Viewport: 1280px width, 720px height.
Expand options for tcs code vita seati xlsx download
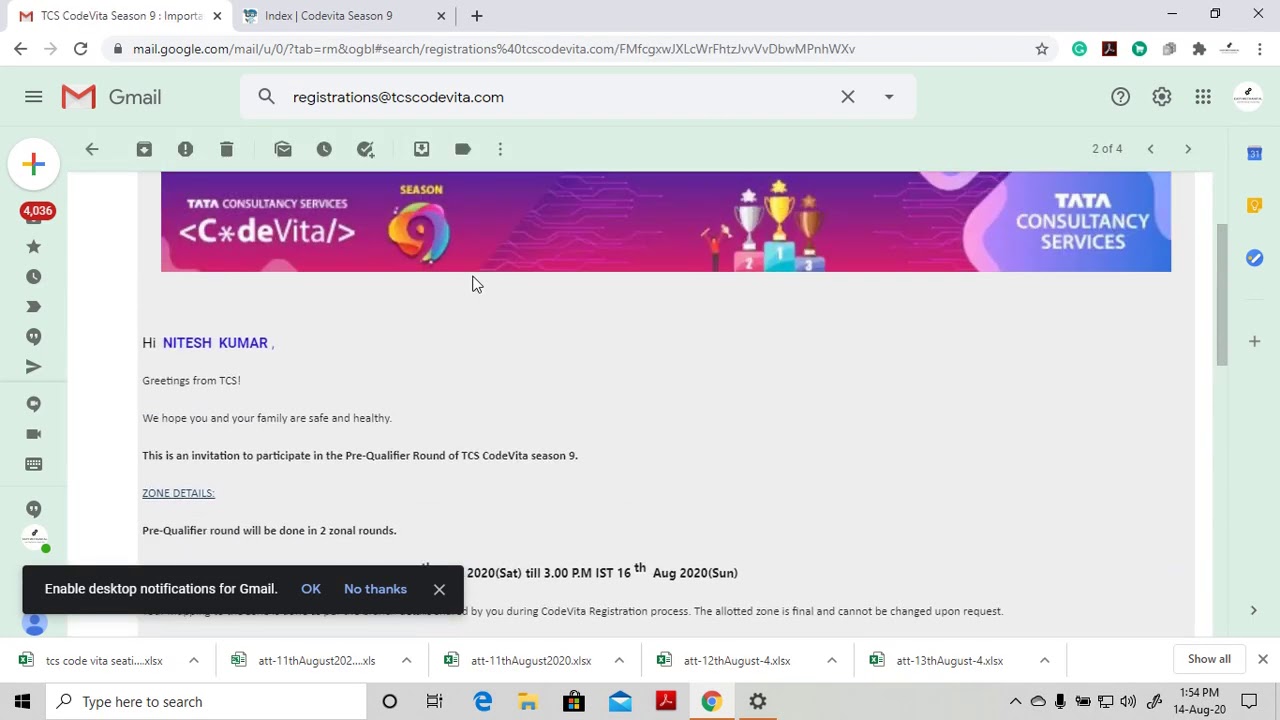coord(194,660)
